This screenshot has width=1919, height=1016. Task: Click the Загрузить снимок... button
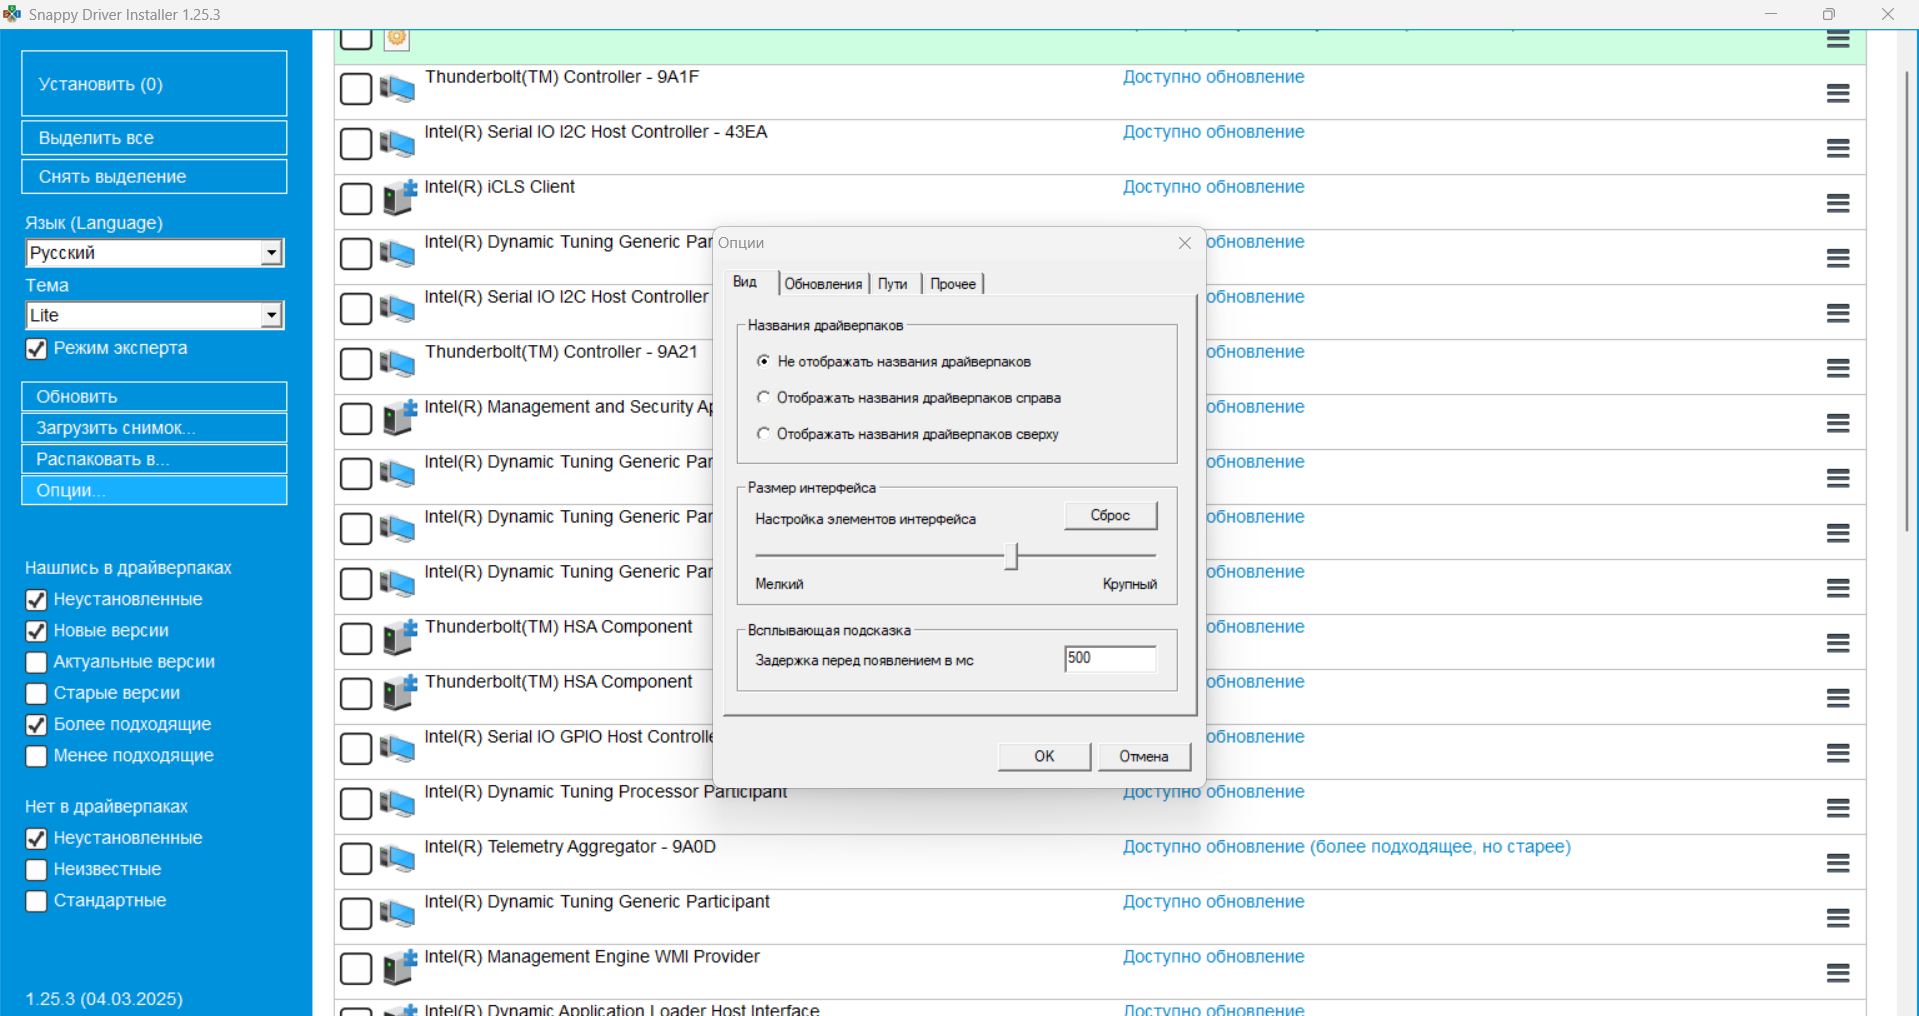[x=154, y=428]
